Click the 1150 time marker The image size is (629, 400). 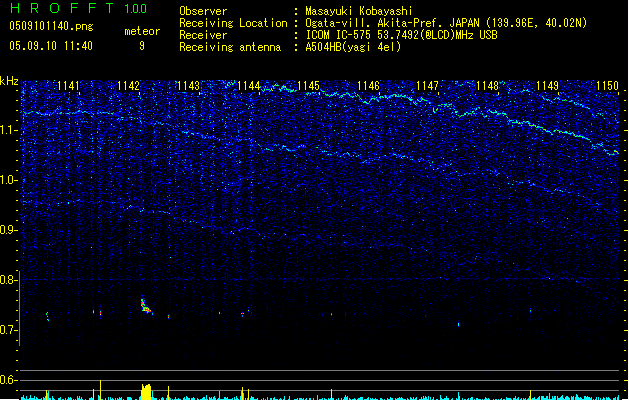(607, 86)
